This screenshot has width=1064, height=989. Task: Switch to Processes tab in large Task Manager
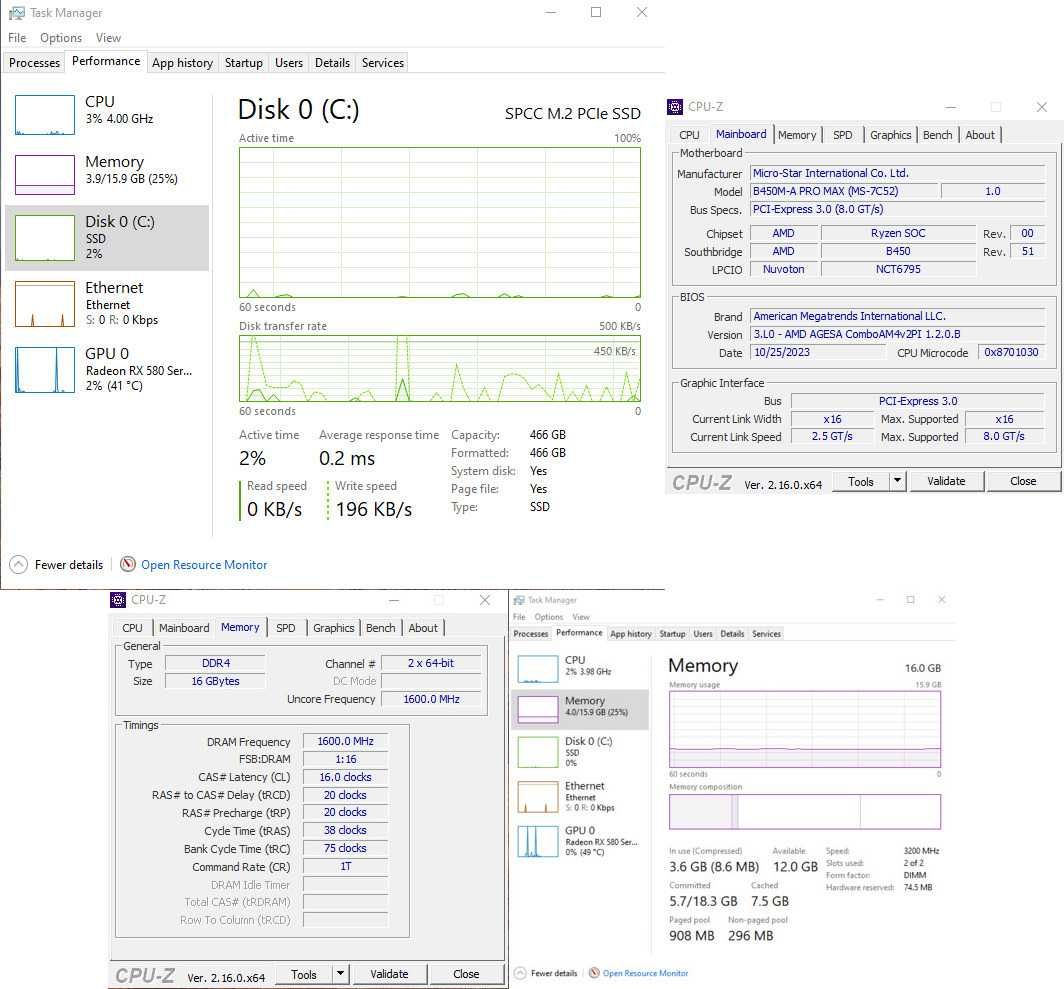pyautogui.click(x=35, y=62)
